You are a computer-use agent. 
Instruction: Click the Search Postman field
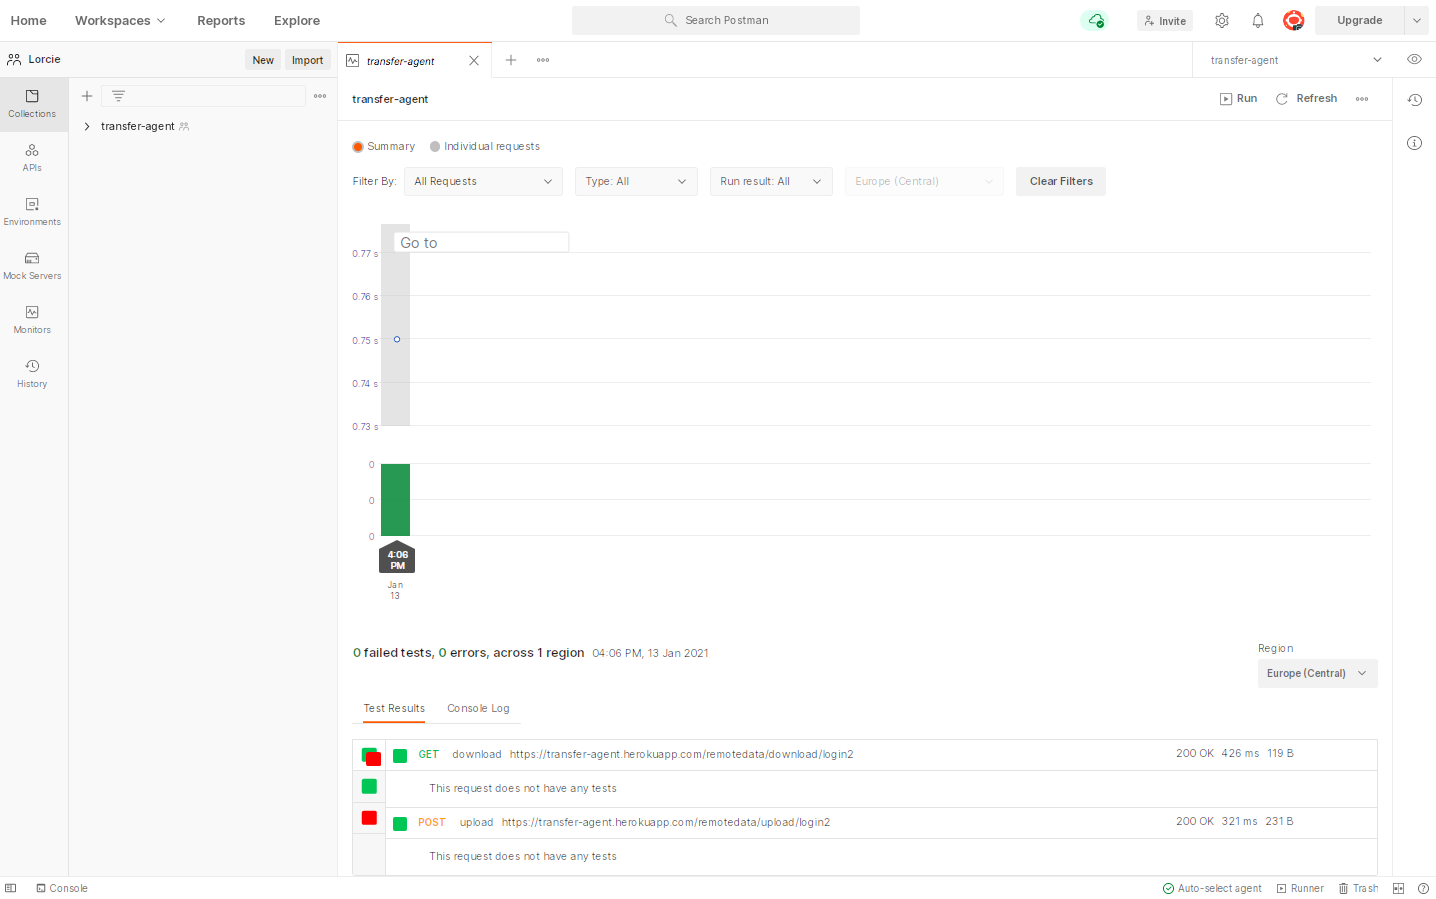click(x=716, y=20)
